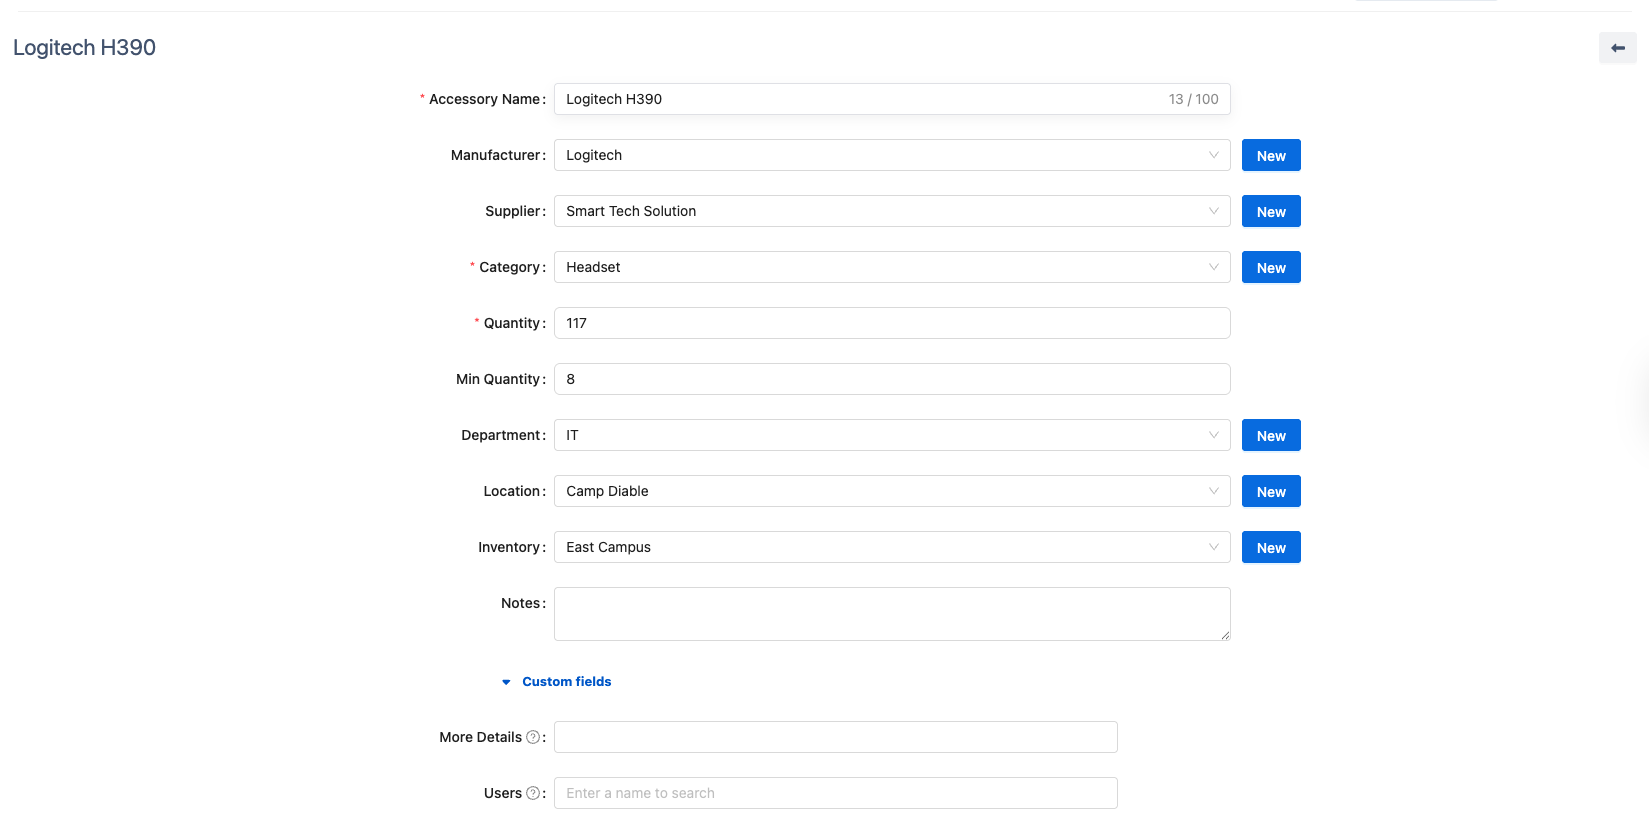This screenshot has height=840, width=1649.
Task: Click New button next to Category
Action: (1270, 267)
